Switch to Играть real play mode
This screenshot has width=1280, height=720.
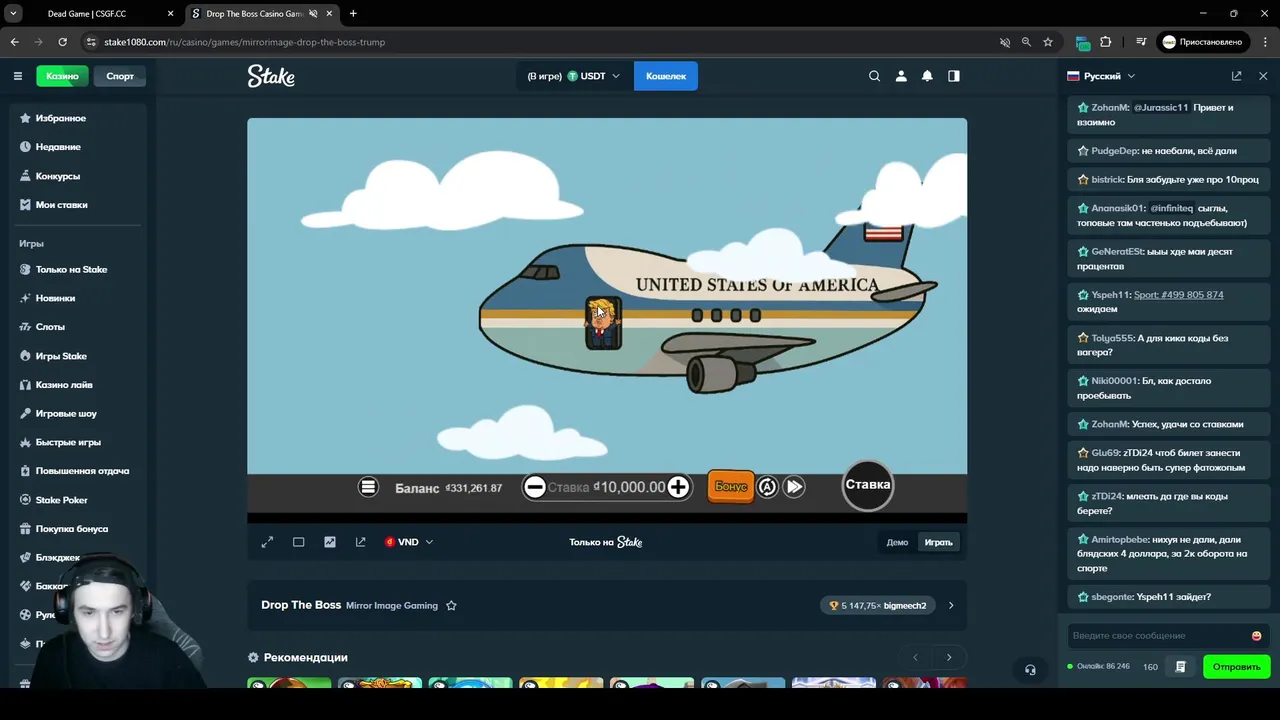[x=938, y=542]
